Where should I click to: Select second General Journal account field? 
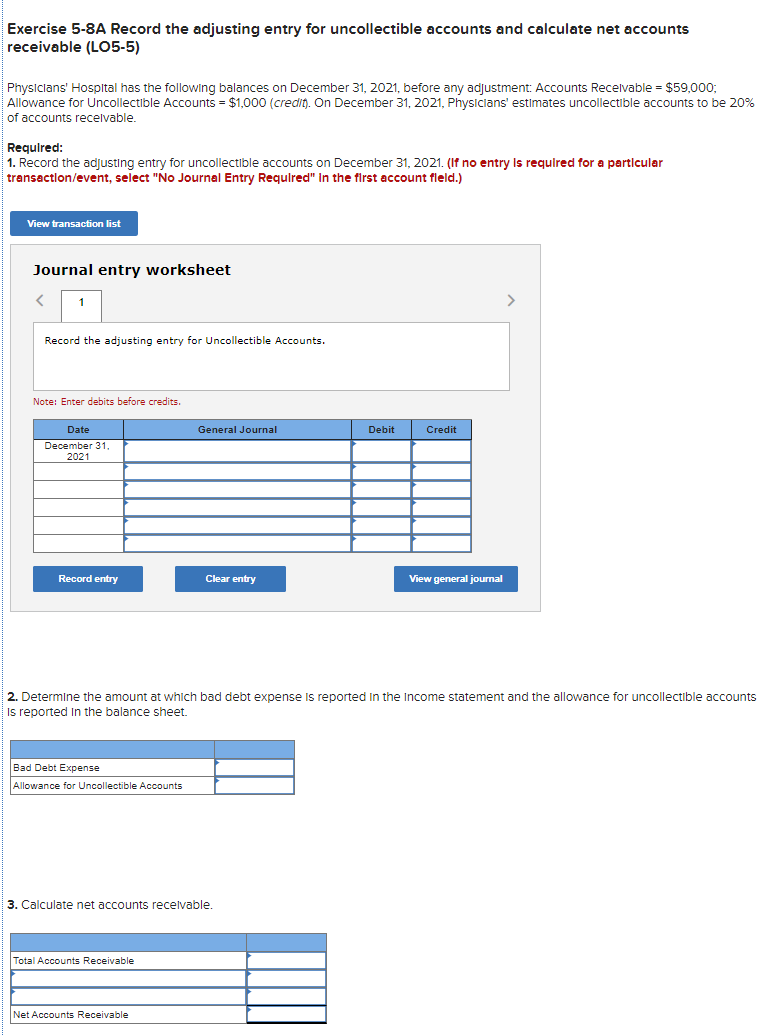[x=237, y=472]
